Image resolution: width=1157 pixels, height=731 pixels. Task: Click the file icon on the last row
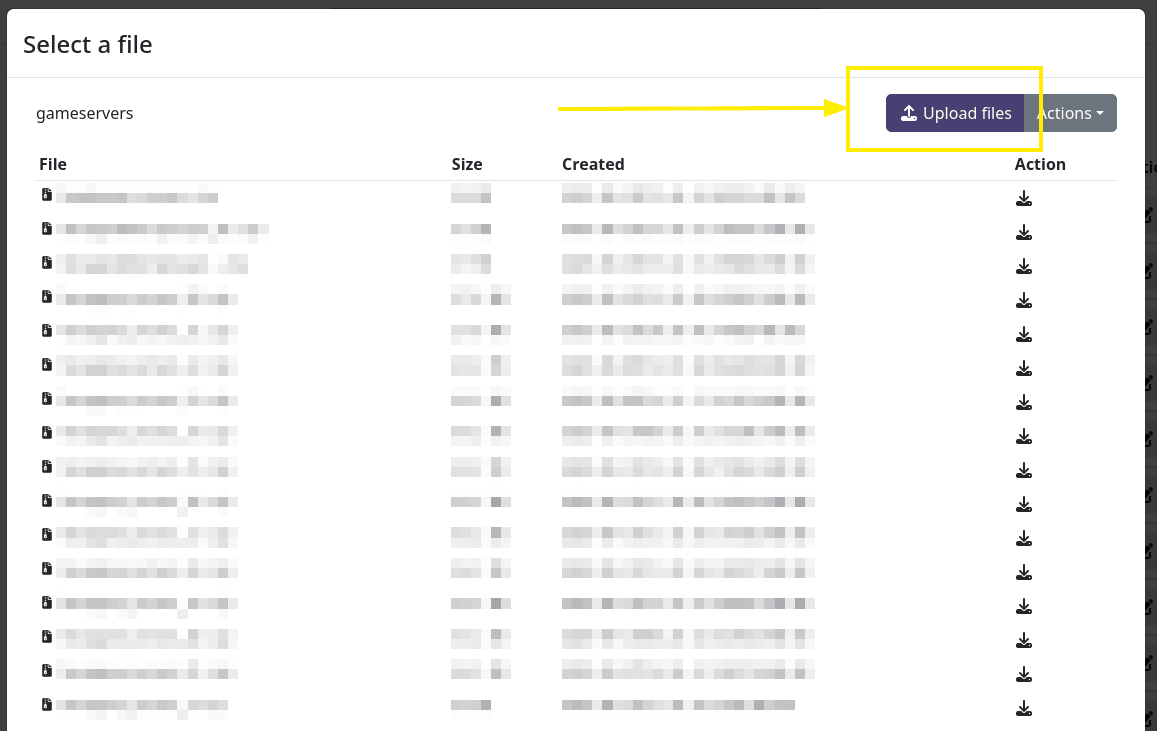[46, 704]
